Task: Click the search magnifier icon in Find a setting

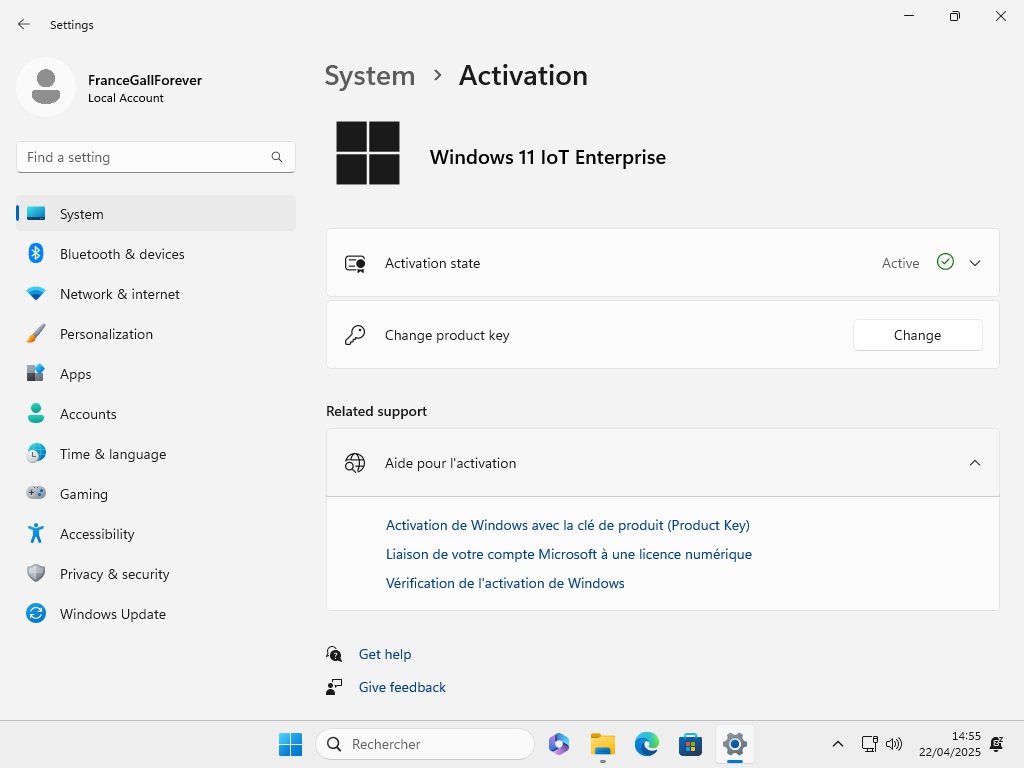Action: pos(277,157)
